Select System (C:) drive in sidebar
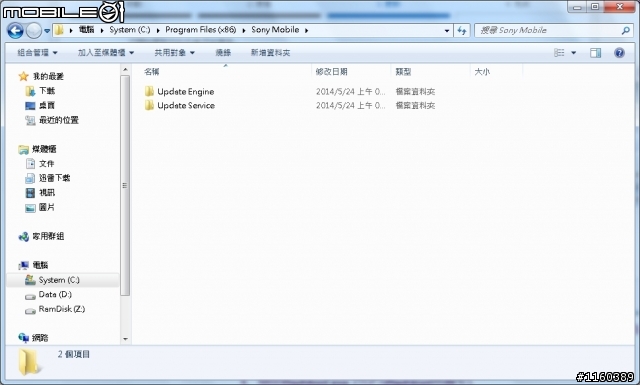The width and height of the screenshot is (640, 385). coord(59,280)
